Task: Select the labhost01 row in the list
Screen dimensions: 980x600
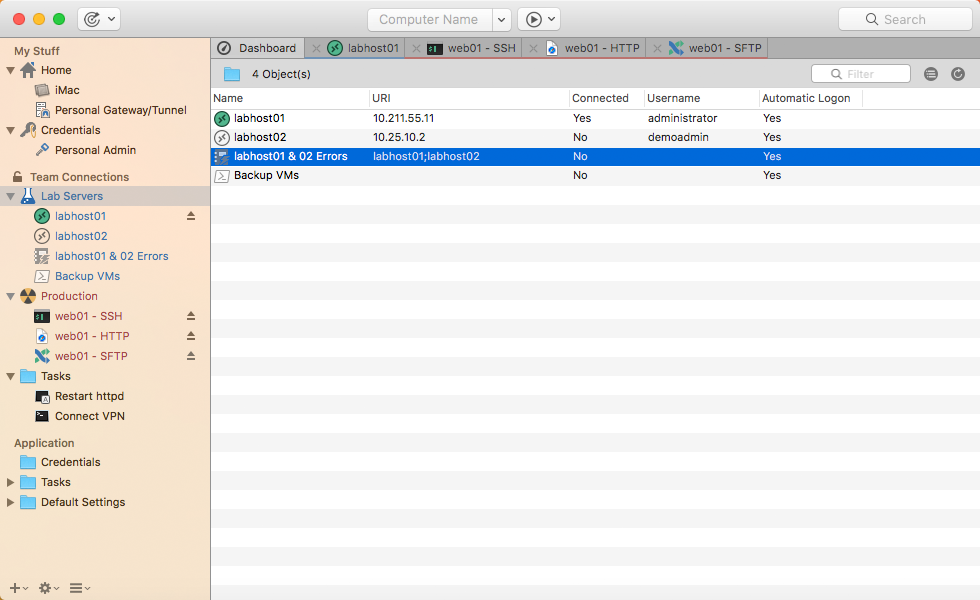Action: click(596, 119)
